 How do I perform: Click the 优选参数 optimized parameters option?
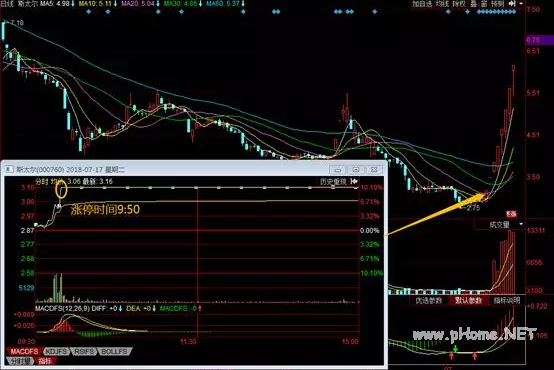click(x=429, y=300)
